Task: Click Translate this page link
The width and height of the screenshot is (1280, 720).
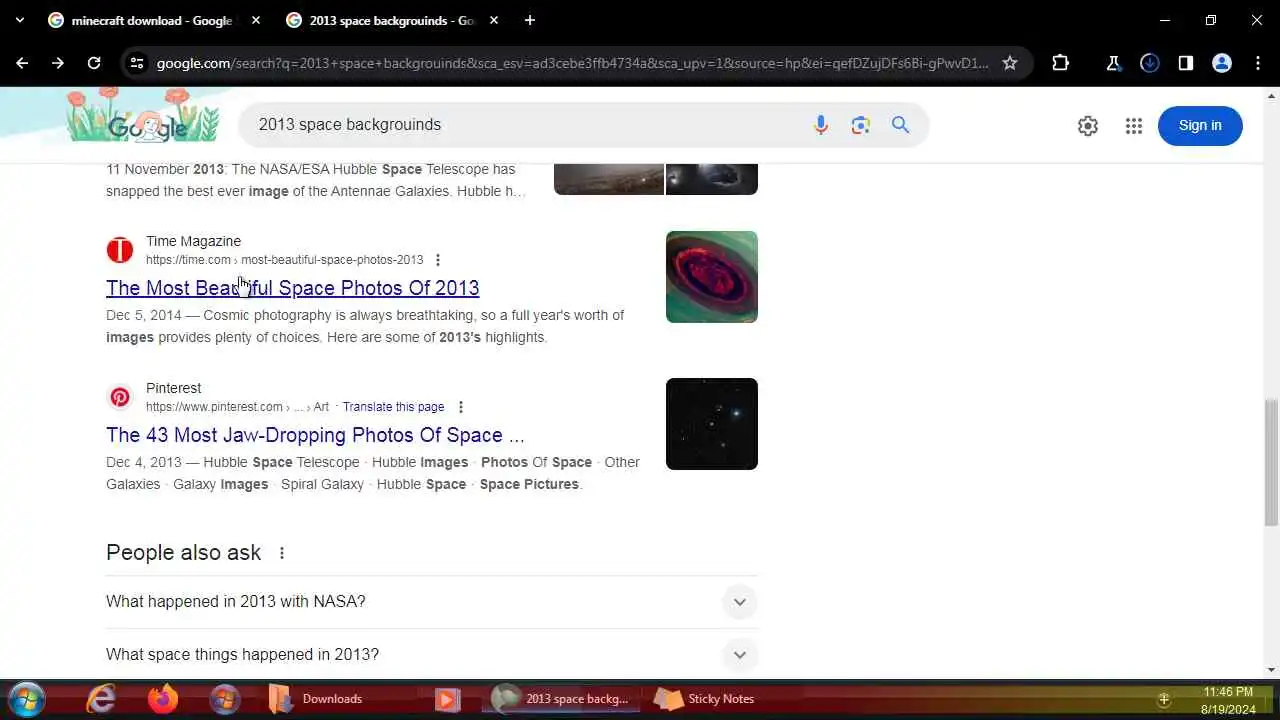Action: click(393, 407)
